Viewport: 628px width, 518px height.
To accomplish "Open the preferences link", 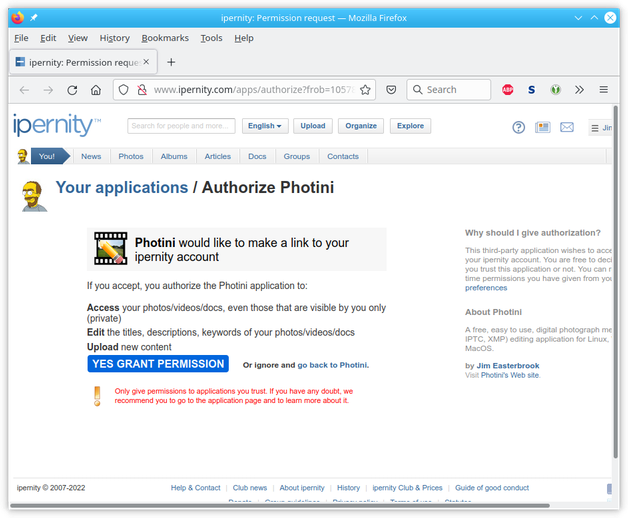I will click(x=486, y=288).
